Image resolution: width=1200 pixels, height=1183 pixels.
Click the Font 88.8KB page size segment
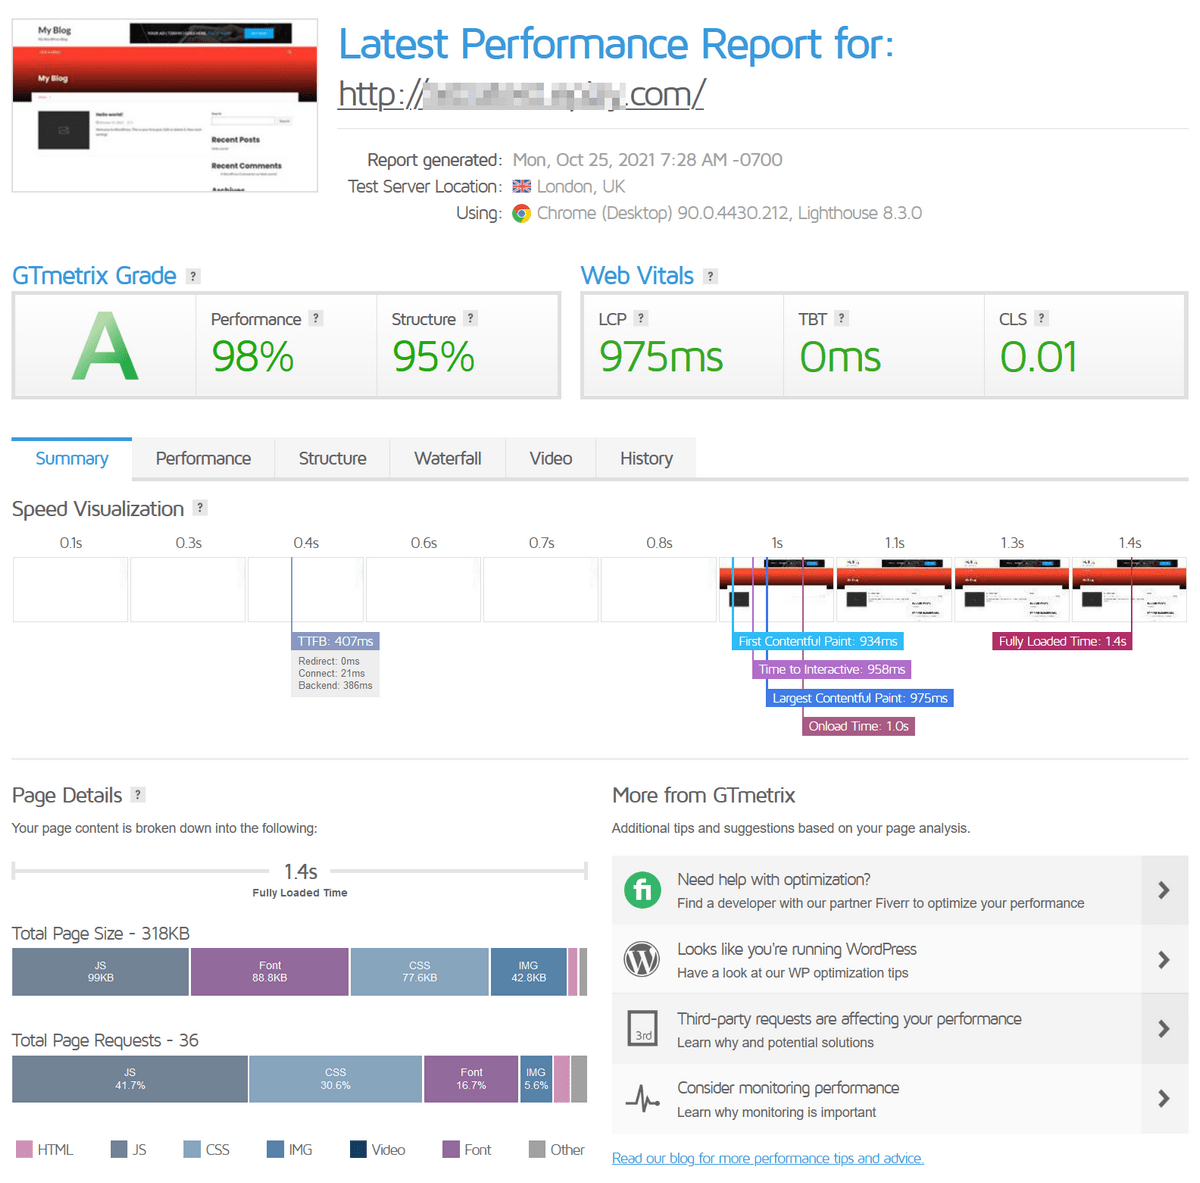(x=270, y=972)
